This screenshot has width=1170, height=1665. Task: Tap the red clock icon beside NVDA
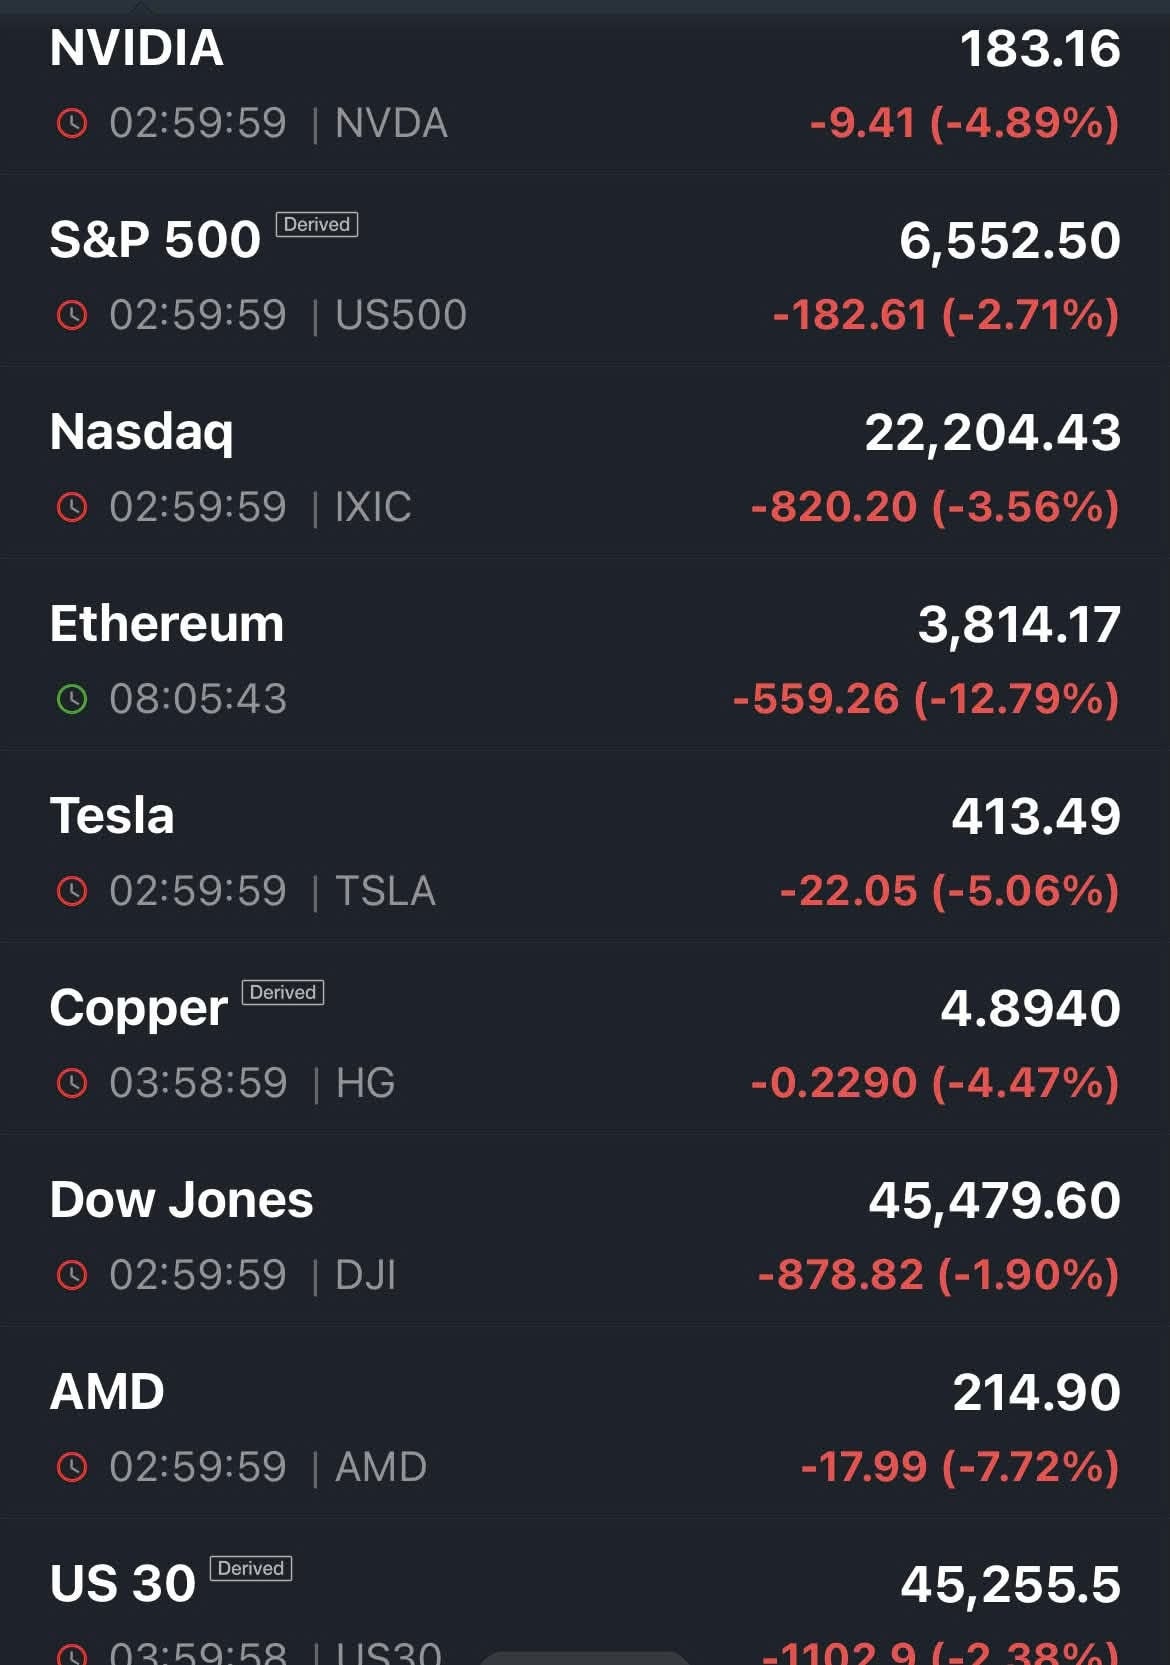(72, 124)
